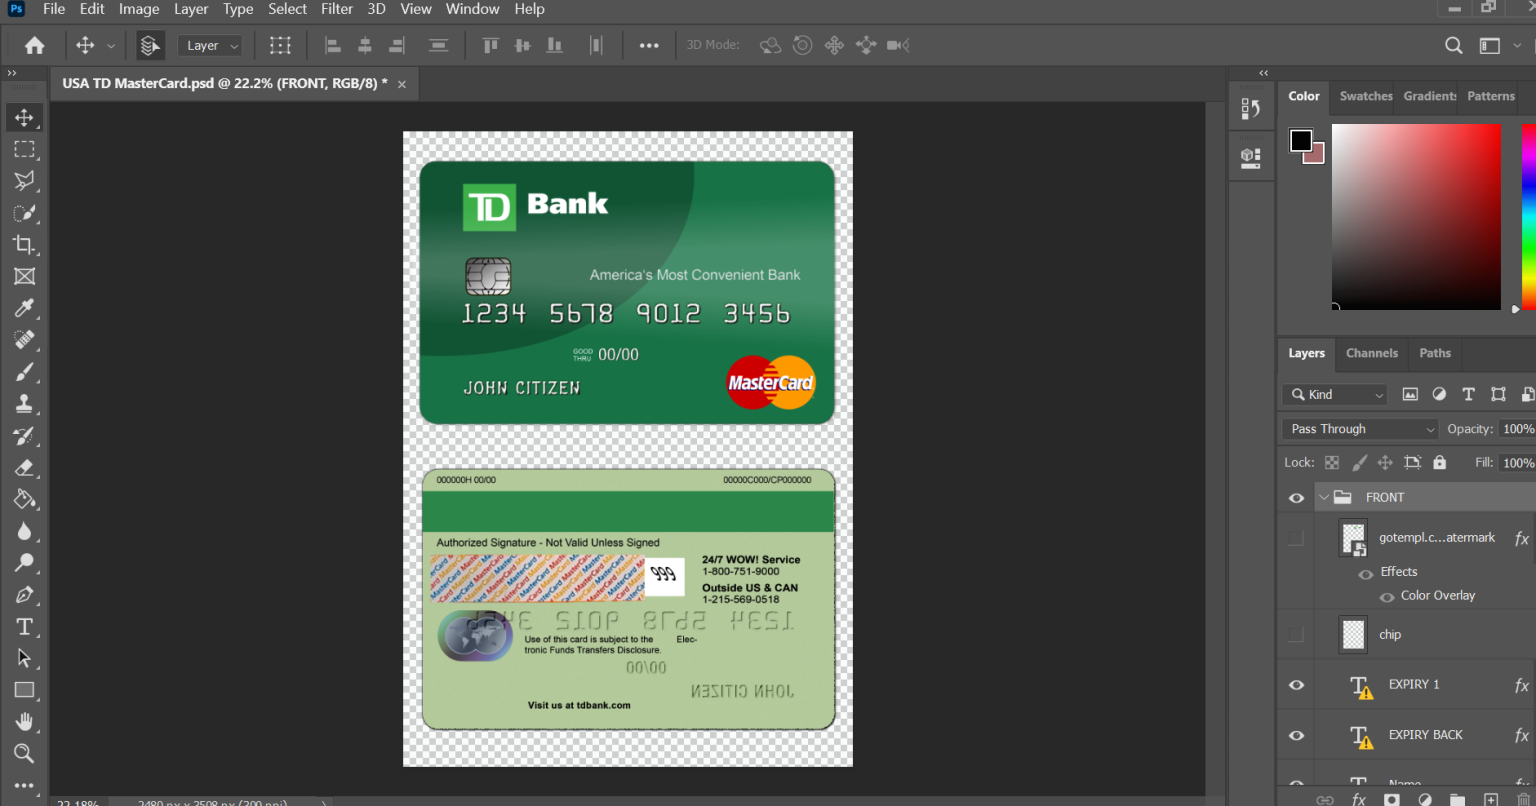Select the Eyedropper tool
The height and width of the screenshot is (806, 1536).
coord(24,308)
